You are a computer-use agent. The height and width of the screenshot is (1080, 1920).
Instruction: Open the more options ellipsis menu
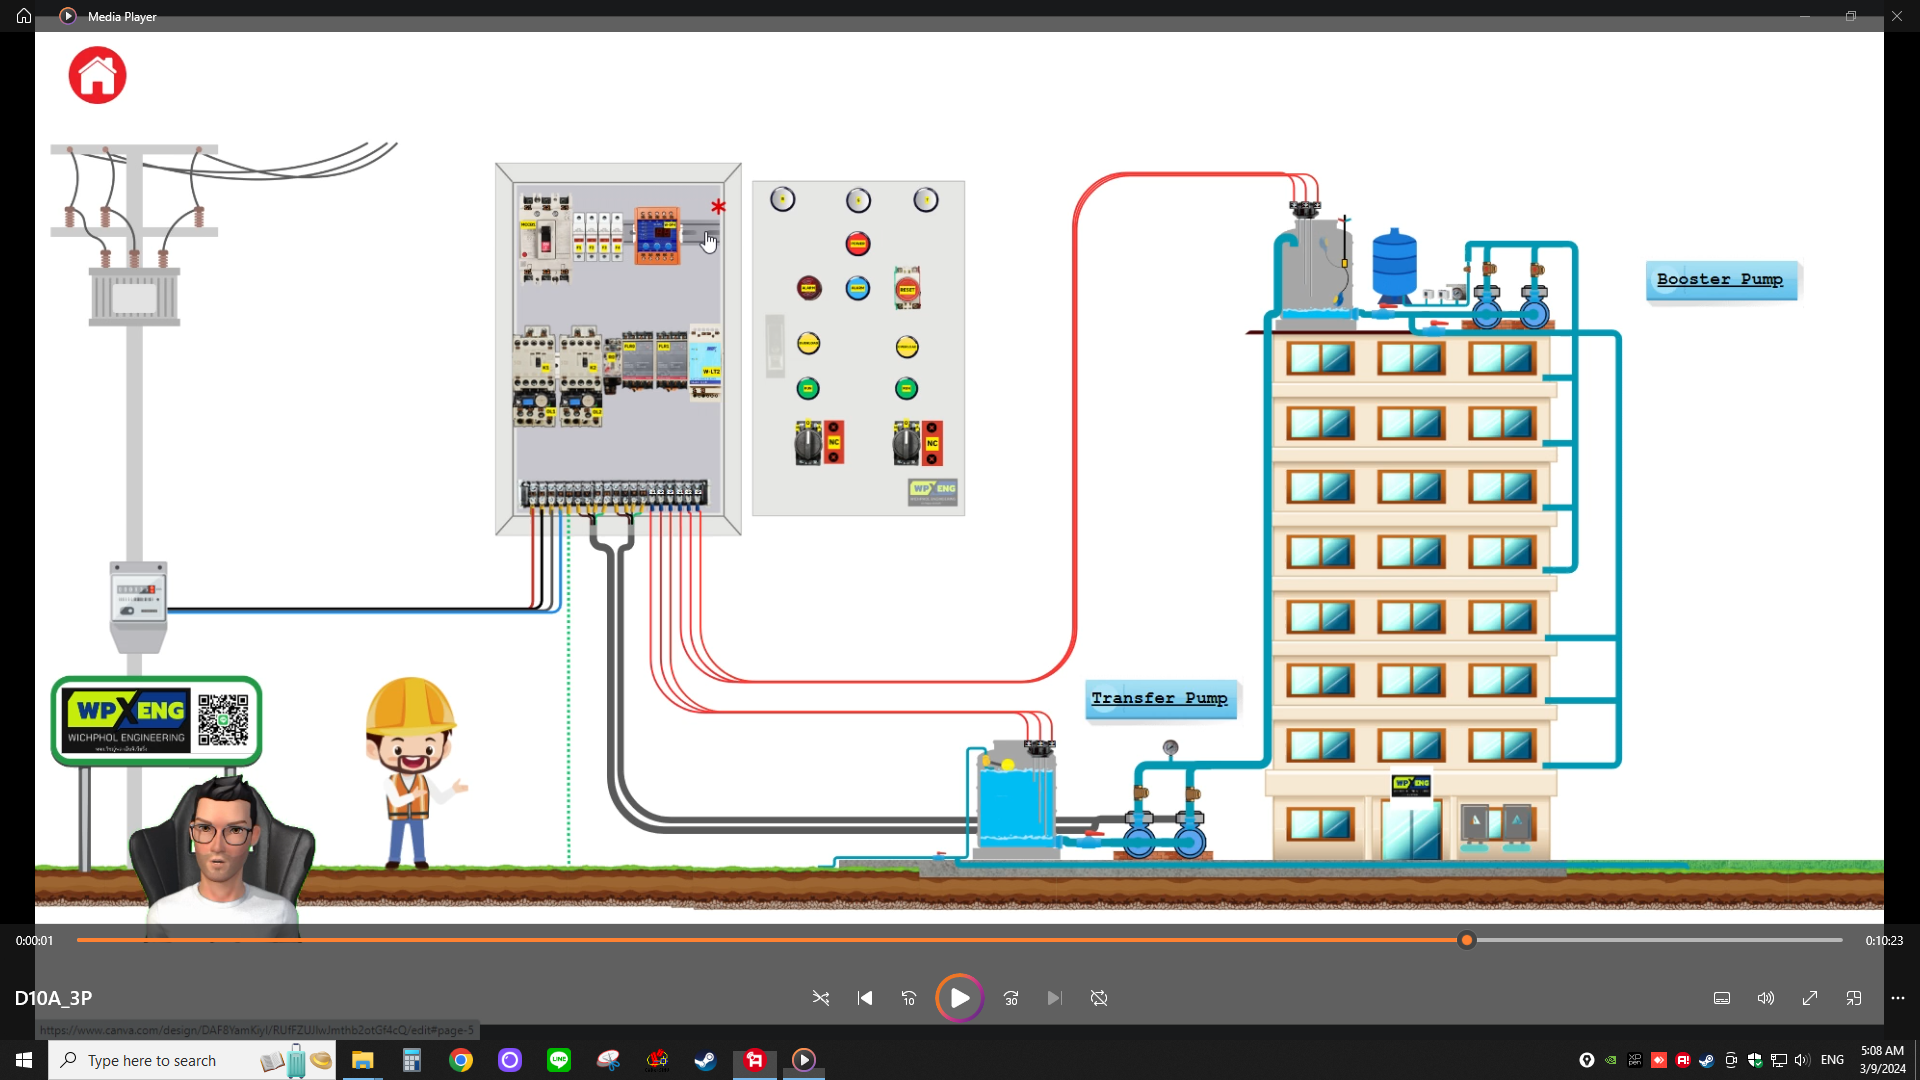click(1898, 998)
